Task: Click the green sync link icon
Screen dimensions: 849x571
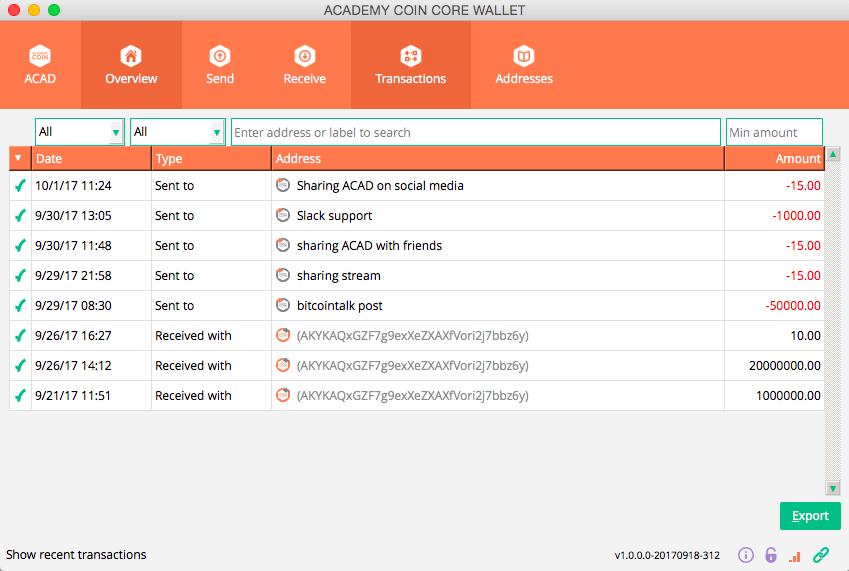Action: [821, 555]
